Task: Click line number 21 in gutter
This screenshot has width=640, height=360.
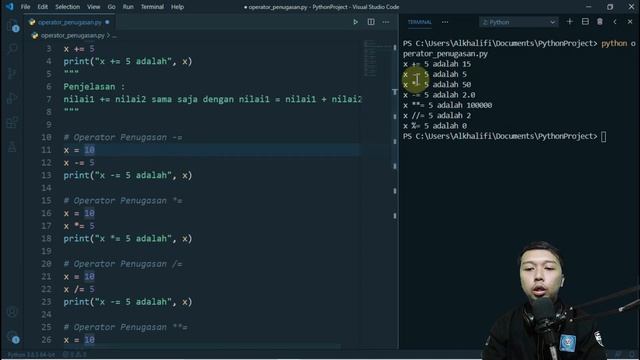Action: point(47,276)
